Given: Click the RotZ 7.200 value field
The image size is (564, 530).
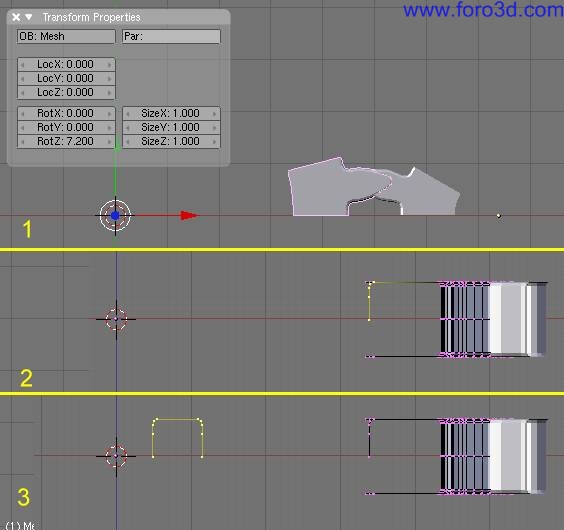Looking at the screenshot, I should (x=66, y=141).
